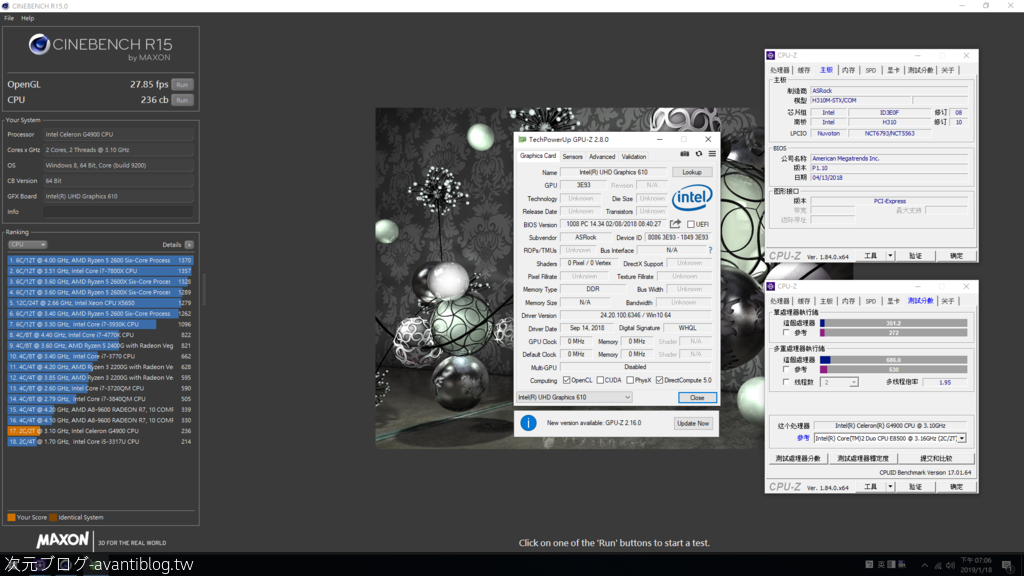Viewport: 1024px width, 576px height.
Task: Click the Intel logo in GPU-Z
Action: [x=692, y=197]
